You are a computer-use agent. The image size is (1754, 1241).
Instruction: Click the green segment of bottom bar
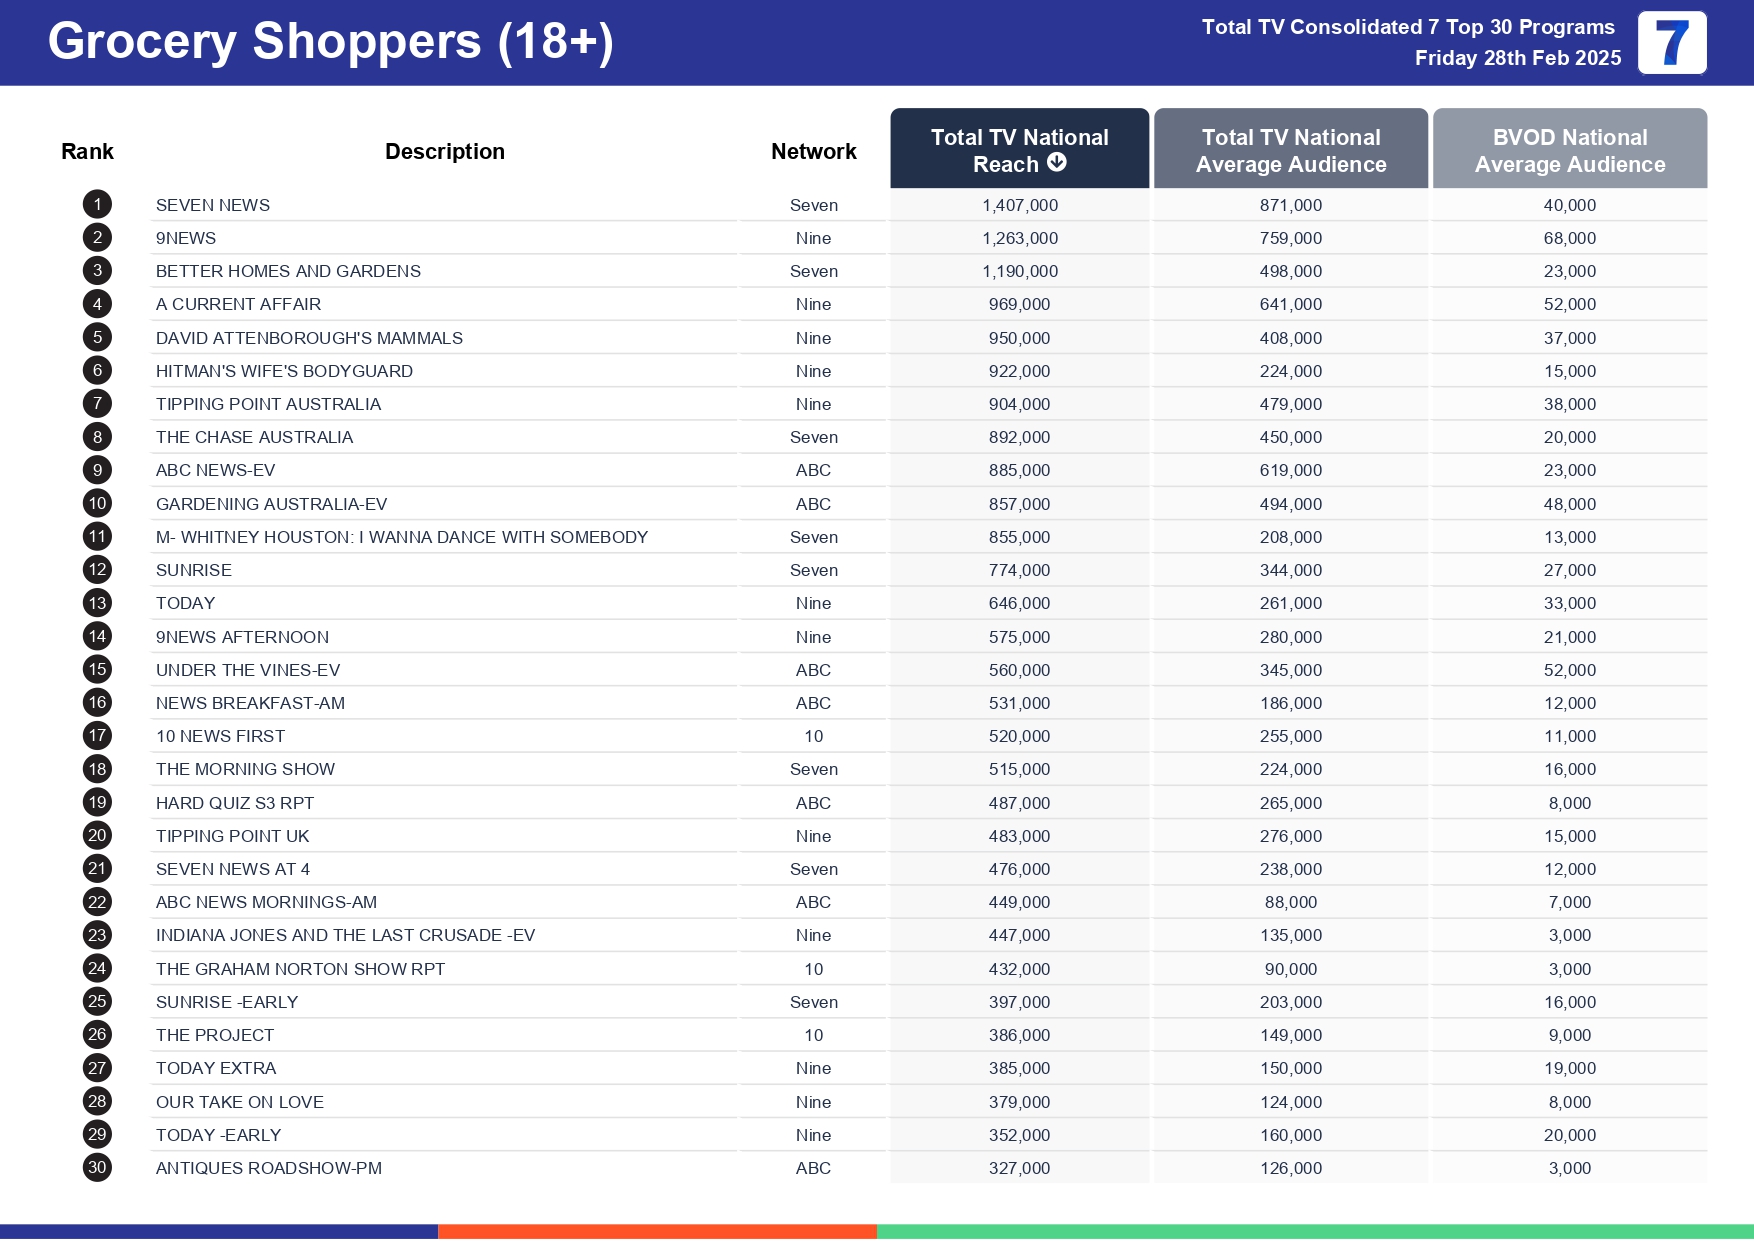[1314, 1231]
